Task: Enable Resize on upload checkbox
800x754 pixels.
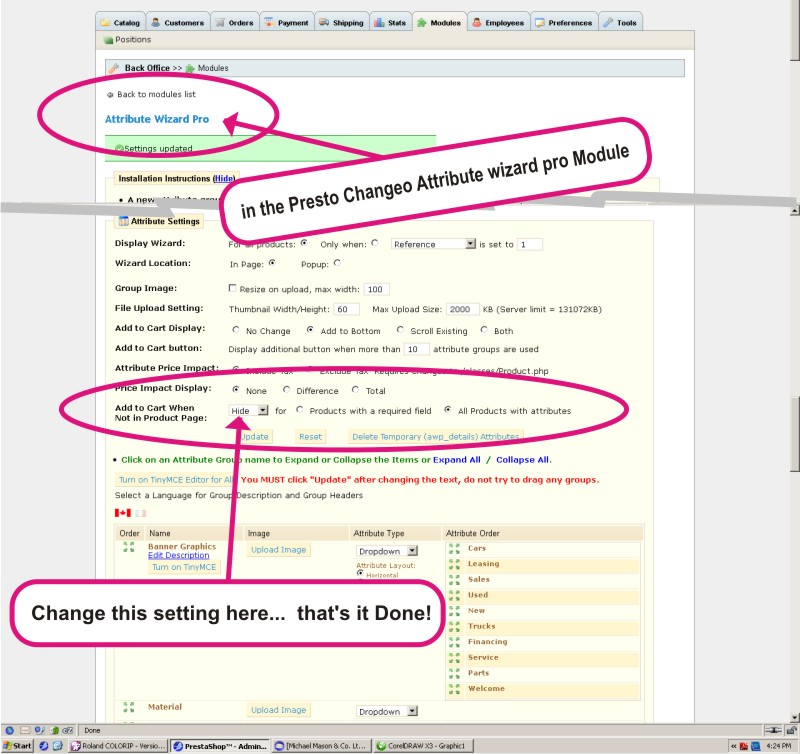Action: [232, 288]
